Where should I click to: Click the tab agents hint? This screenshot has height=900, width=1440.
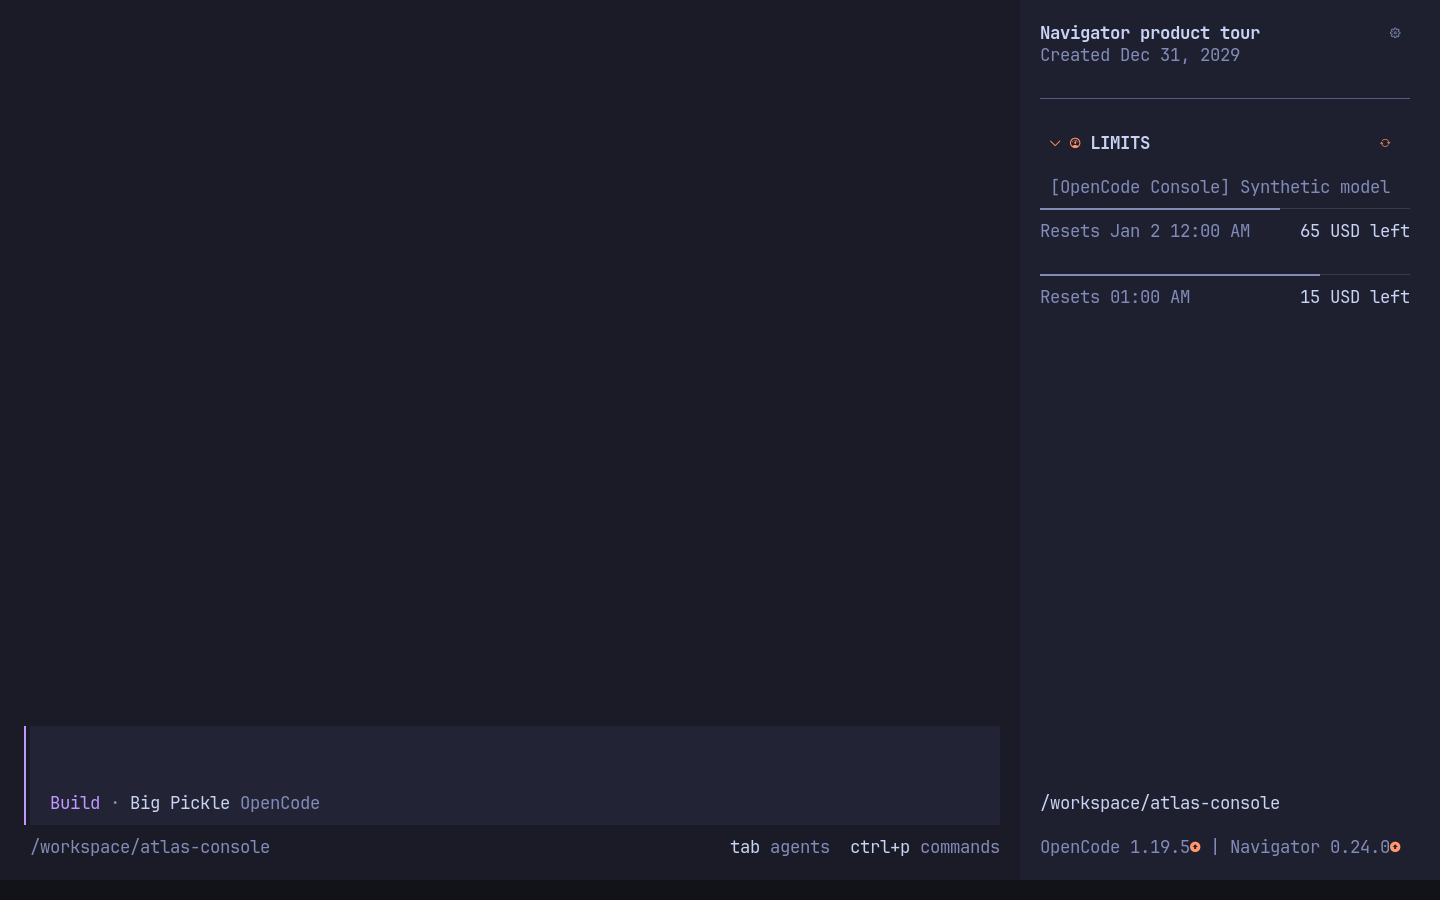point(780,847)
